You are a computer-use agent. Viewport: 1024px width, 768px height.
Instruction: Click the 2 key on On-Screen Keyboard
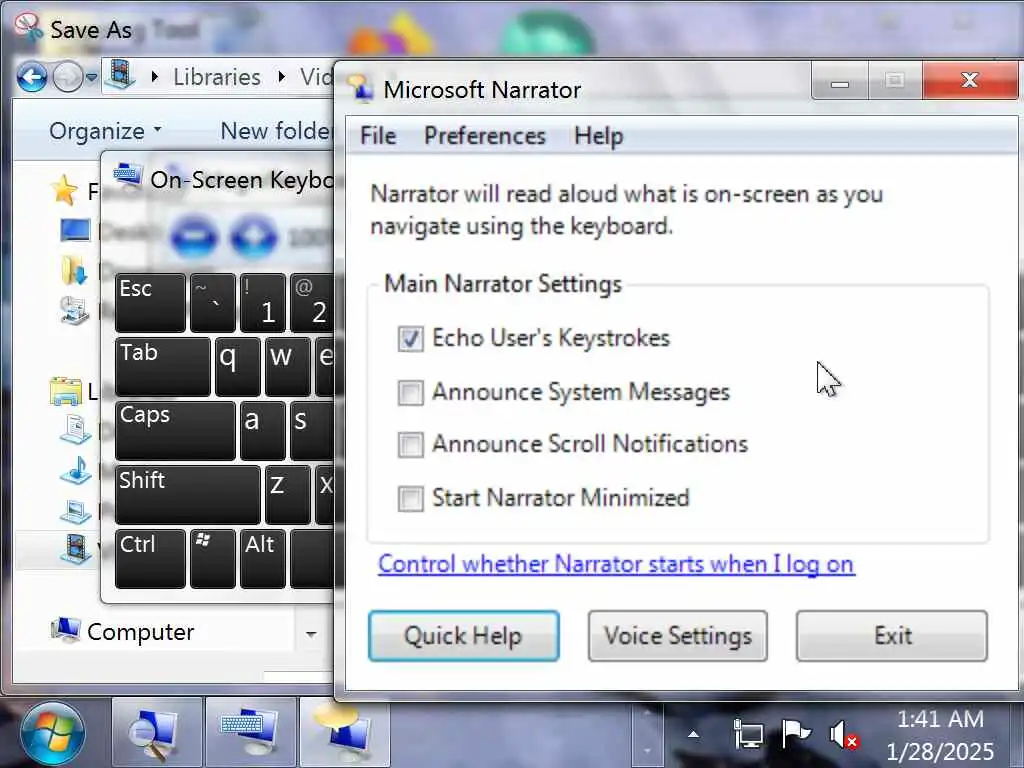(312, 303)
